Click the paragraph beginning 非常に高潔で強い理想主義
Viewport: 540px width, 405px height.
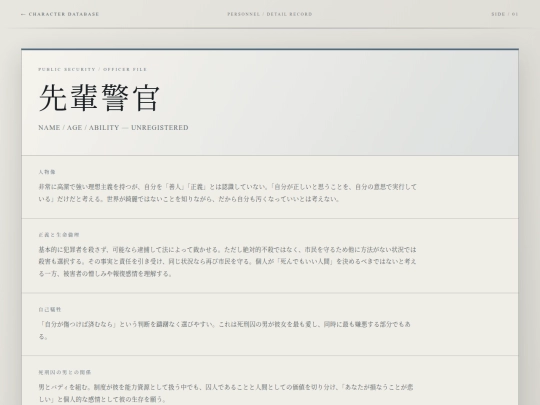tap(228, 193)
